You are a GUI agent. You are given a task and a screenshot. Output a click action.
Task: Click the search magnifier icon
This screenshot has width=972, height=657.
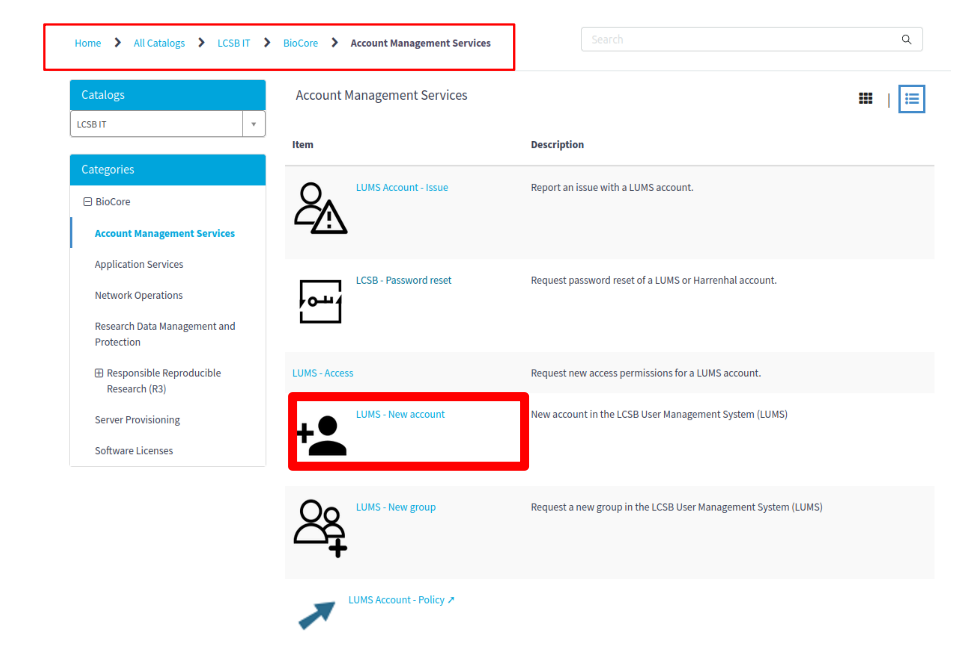[x=906, y=40]
